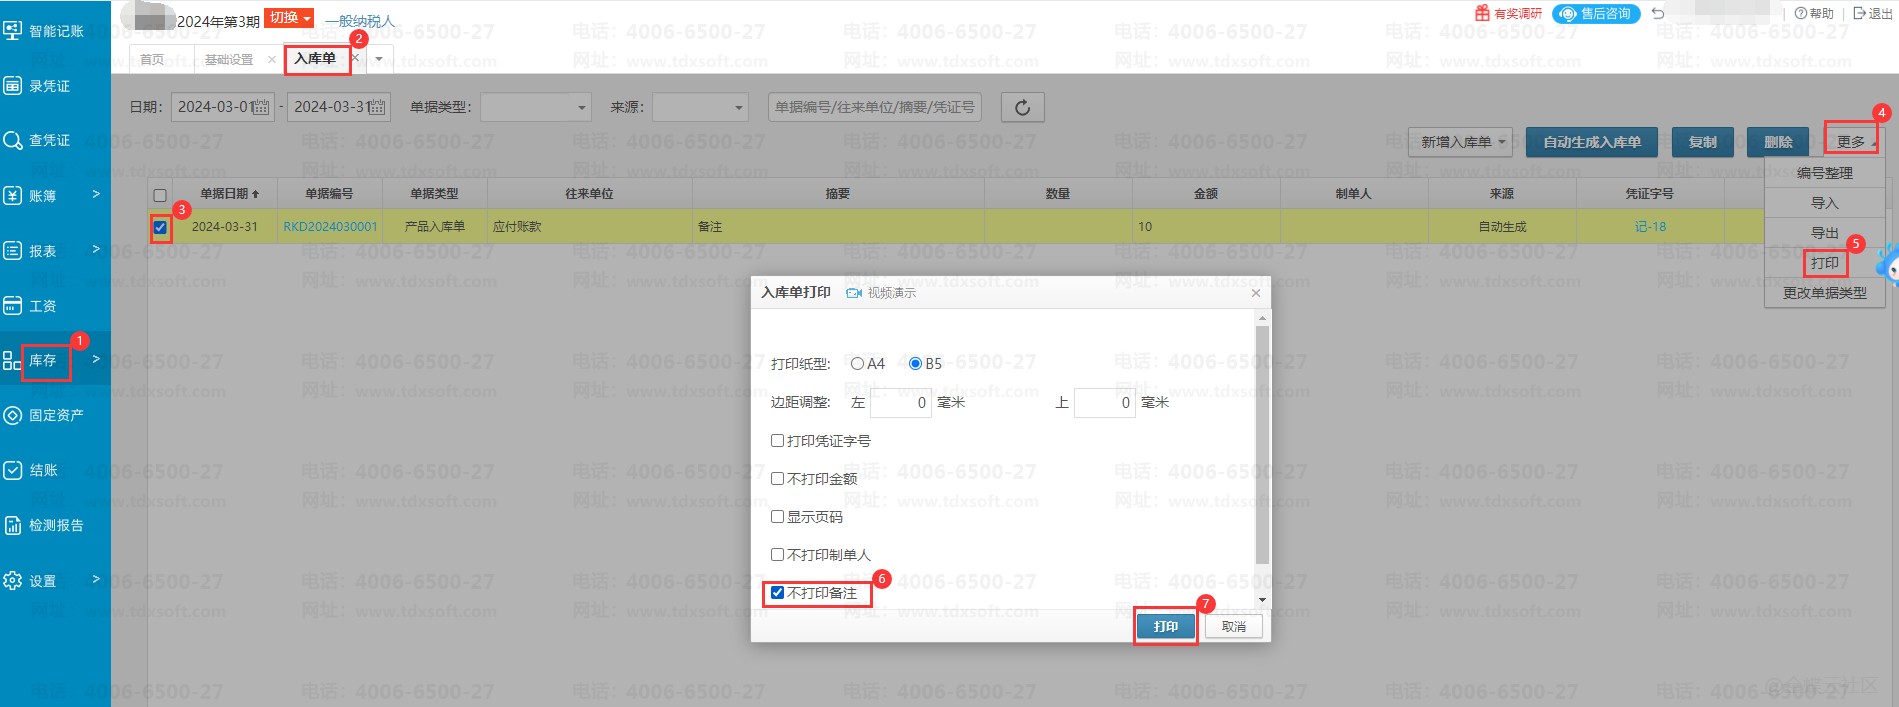Viewport: 1899px width, 707px height.
Task: Expand the 账簿 submenu arrow
Action: click(x=96, y=194)
